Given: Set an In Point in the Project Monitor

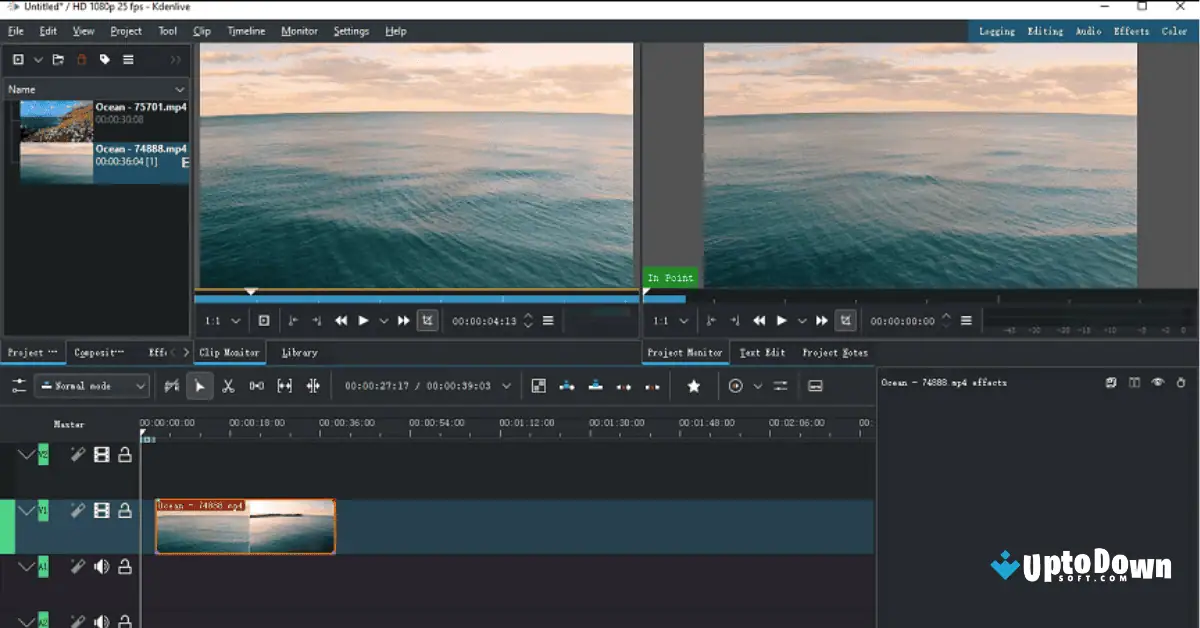Looking at the screenshot, I should (713, 320).
